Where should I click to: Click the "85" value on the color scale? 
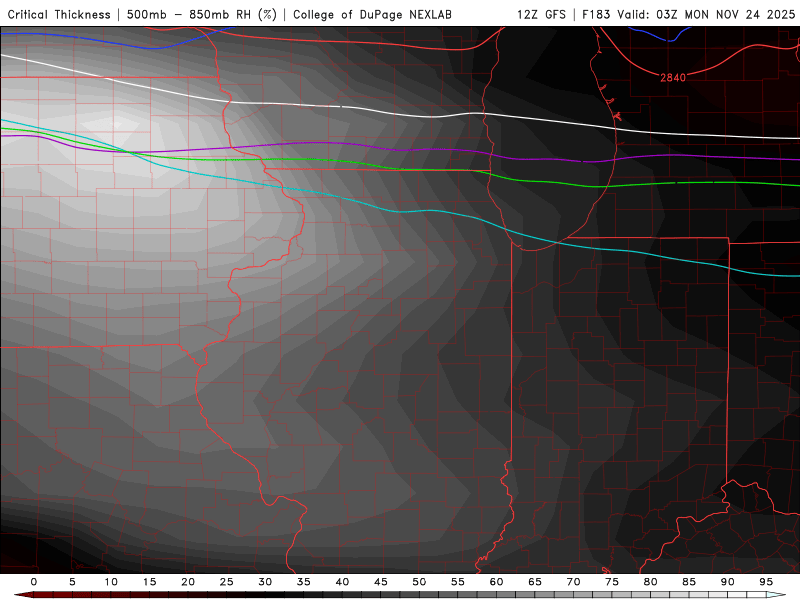(x=689, y=582)
